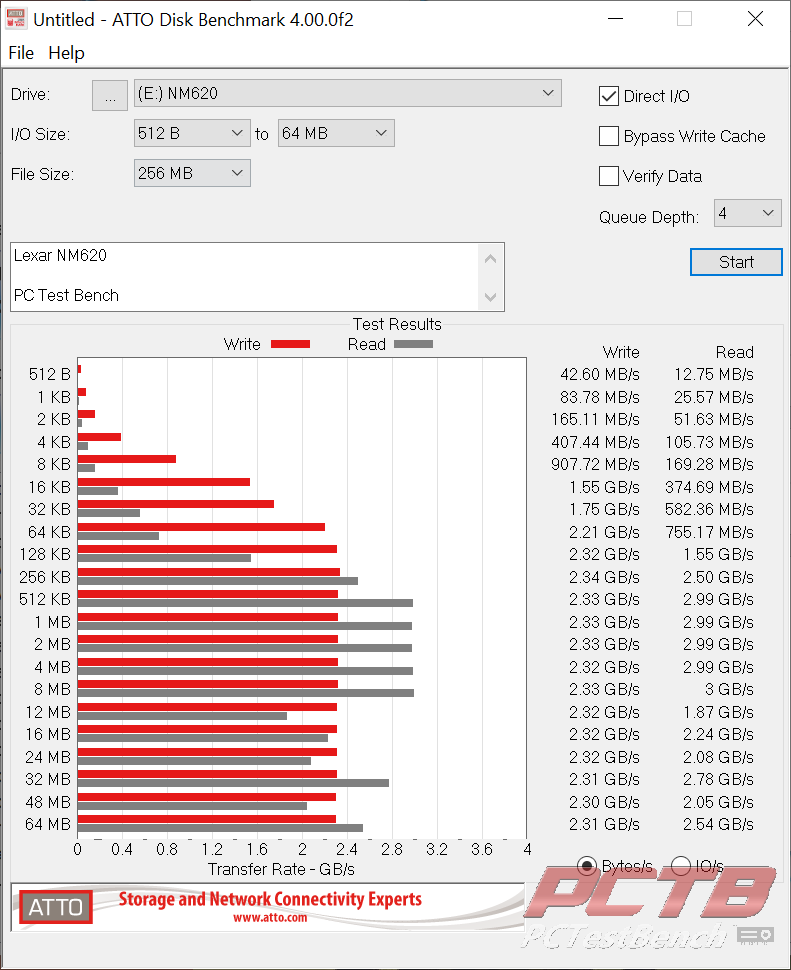Open the Help menu
This screenshot has width=791, height=970.
click(66, 53)
